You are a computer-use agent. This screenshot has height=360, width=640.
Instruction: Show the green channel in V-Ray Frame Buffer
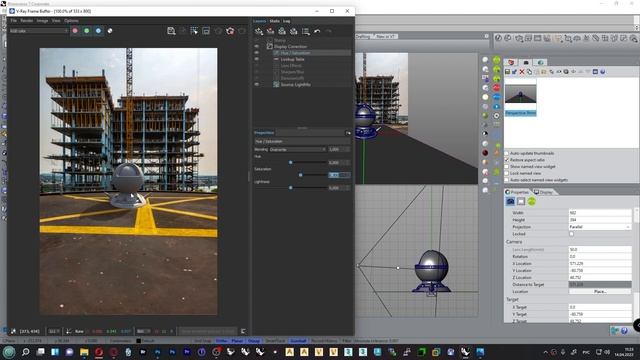[x=87, y=31]
